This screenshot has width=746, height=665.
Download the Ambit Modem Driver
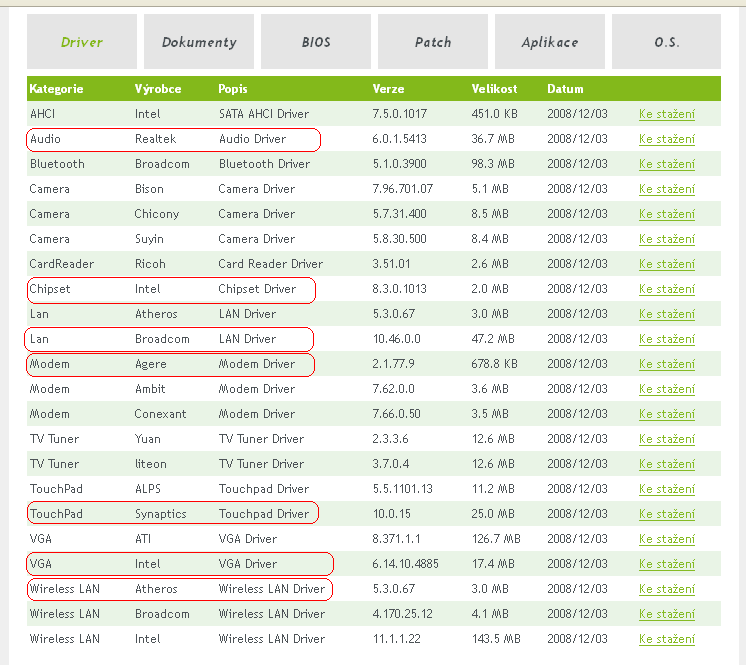[x=667, y=389]
